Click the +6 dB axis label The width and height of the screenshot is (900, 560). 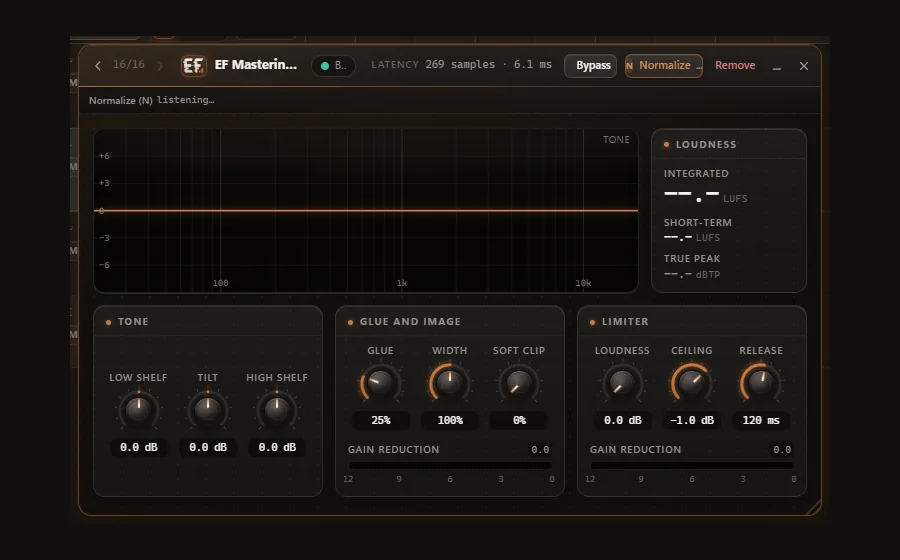104,156
